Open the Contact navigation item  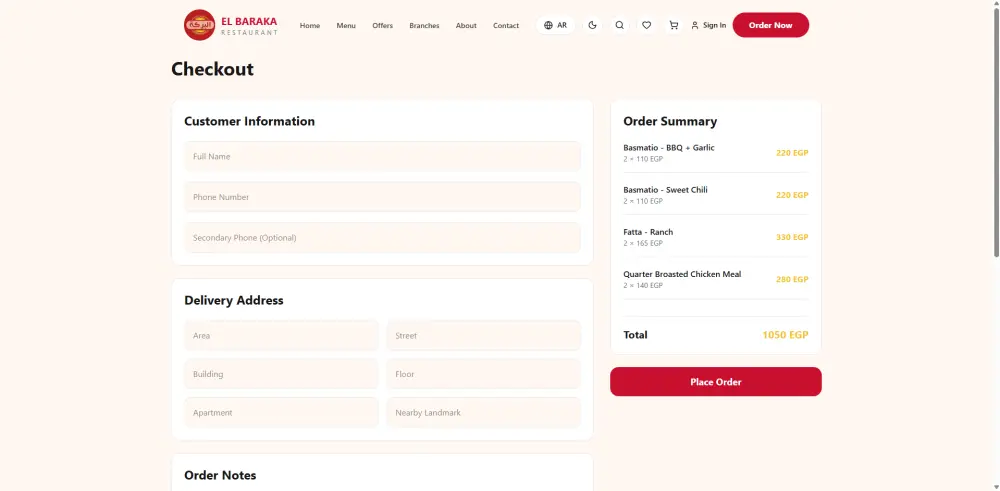point(506,26)
